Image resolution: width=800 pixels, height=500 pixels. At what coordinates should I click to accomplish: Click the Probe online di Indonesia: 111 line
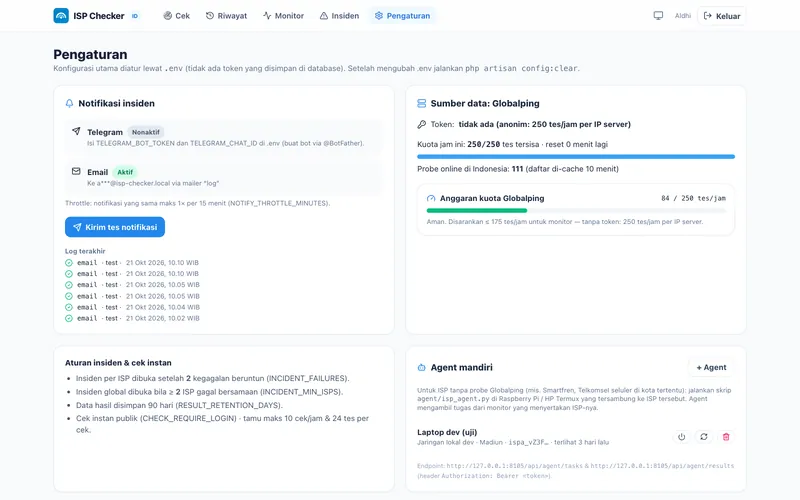(x=518, y=169)
